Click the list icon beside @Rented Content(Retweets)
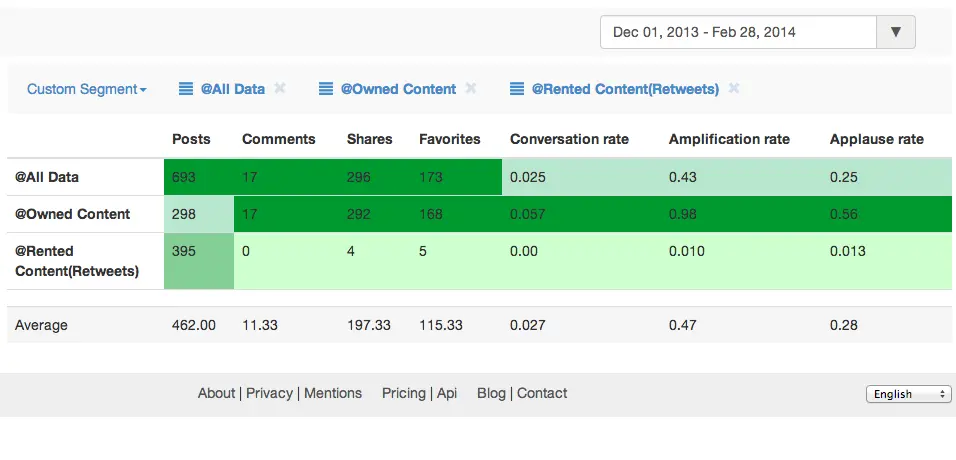Image resolution: width=956 pixels, height=460 pixels. (x=516, y=89)
